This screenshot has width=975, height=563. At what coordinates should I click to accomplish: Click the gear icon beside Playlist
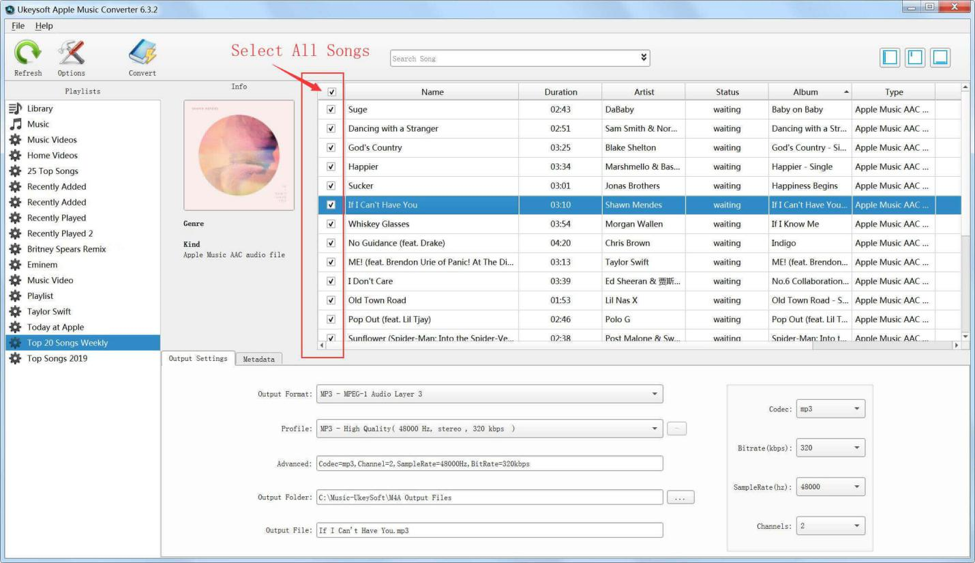16,295
